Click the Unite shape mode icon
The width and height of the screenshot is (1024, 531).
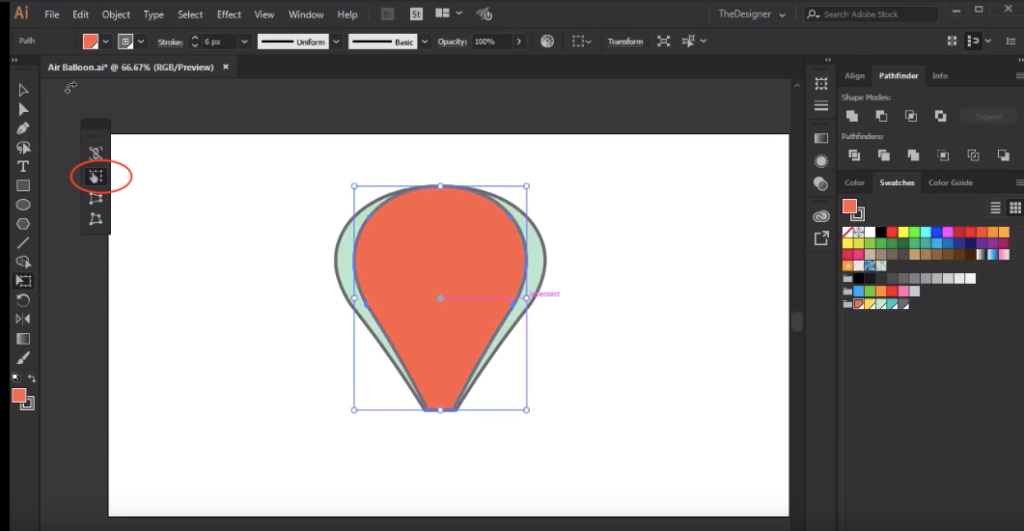[852, 116]
